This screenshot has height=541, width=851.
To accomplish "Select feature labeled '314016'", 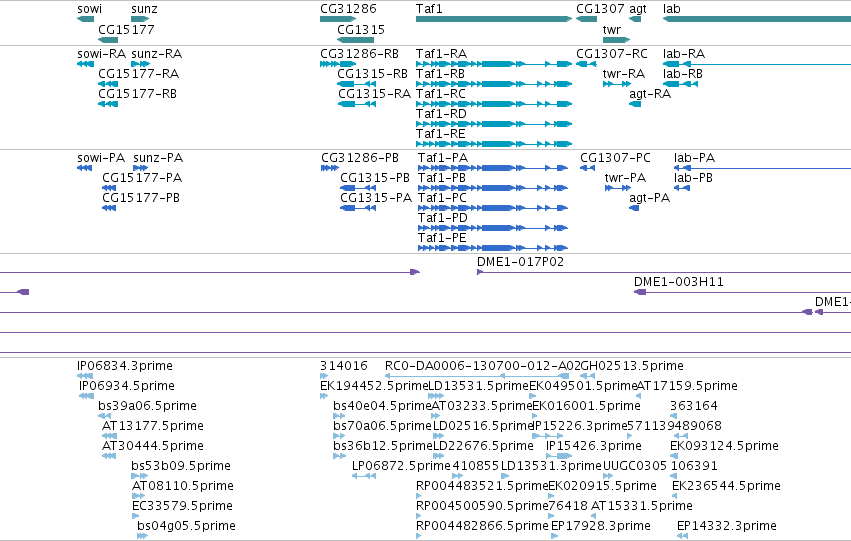I will pyautogui.click(x=344, y=366).
